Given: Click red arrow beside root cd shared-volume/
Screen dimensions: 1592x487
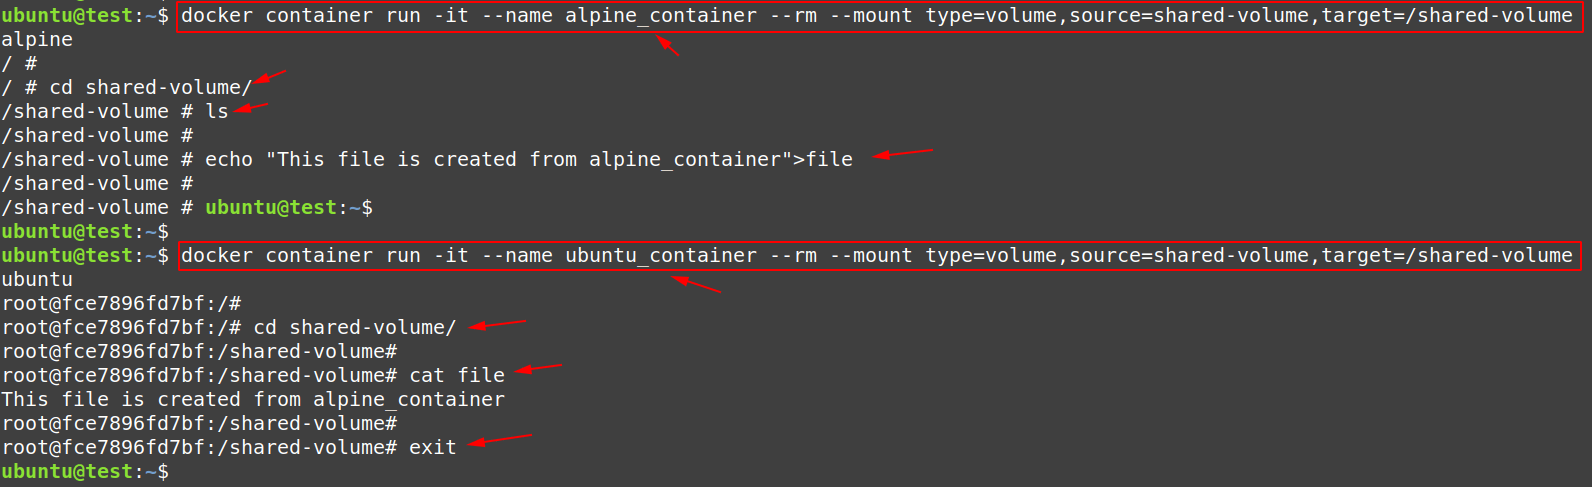Looking at the screenshot, I should click(x=498, y=324).
